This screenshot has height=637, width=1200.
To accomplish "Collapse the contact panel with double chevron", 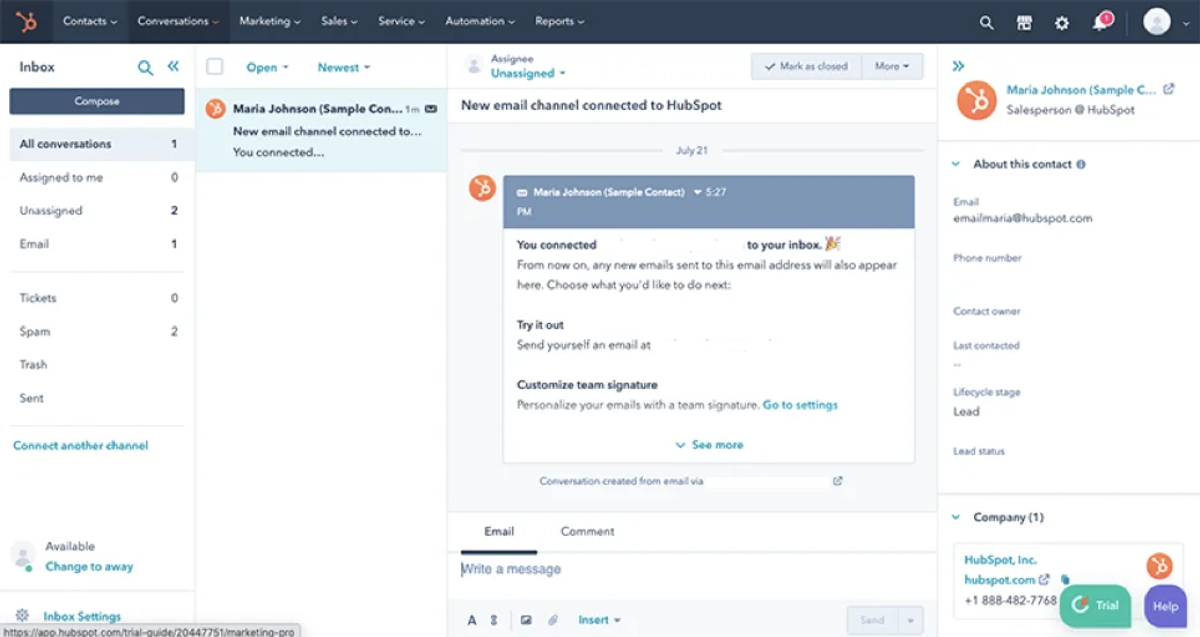I will 958,66.
